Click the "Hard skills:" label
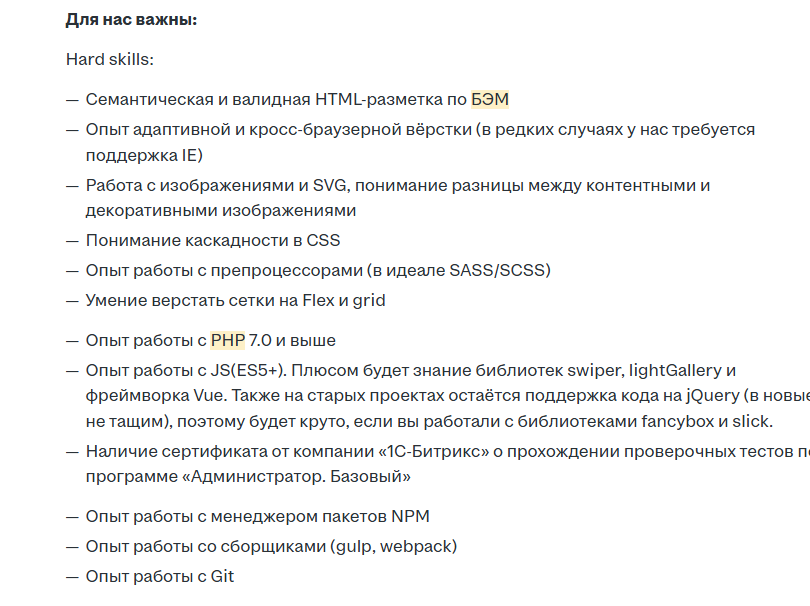This screenshot has height=606, width=810. 110,59
